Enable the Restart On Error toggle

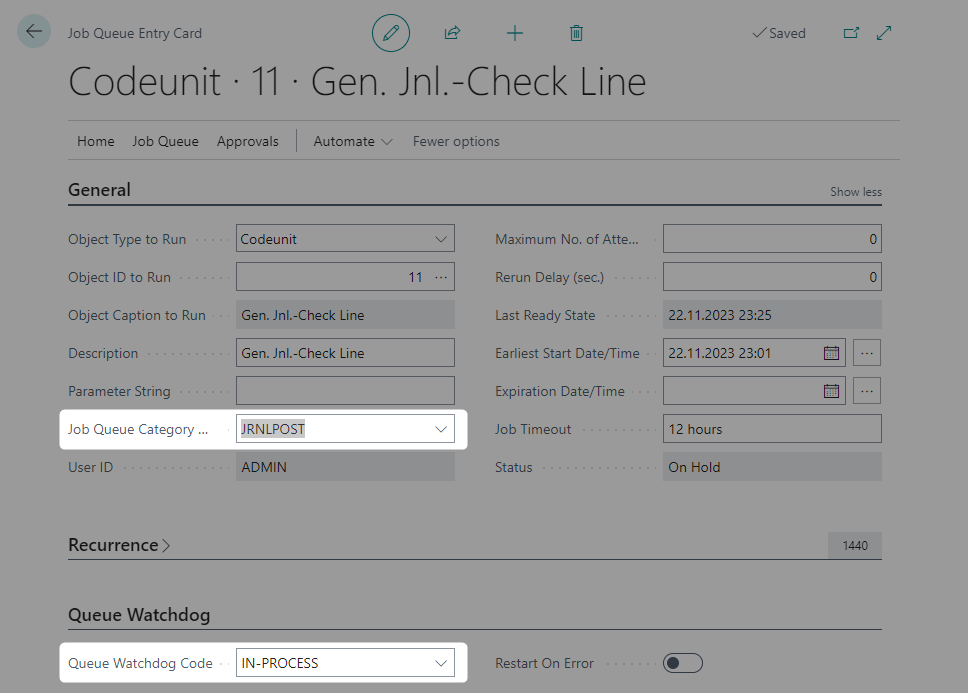point(683,662)
